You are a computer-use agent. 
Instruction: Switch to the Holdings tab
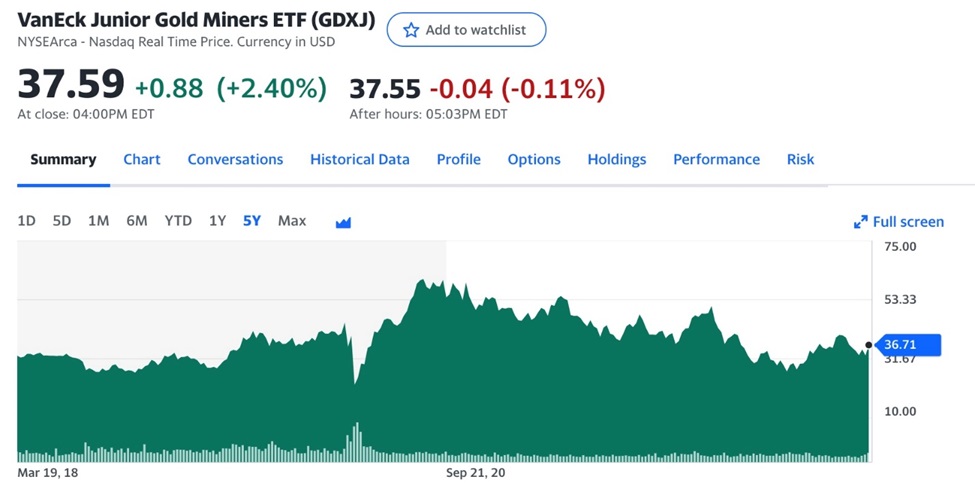tap(617, 159)
